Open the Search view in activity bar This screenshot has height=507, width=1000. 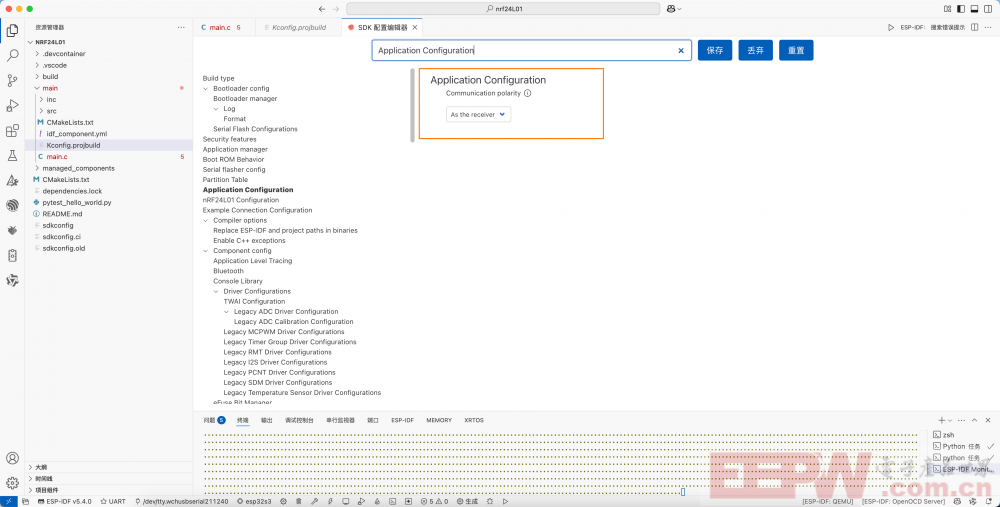[12, 55]
